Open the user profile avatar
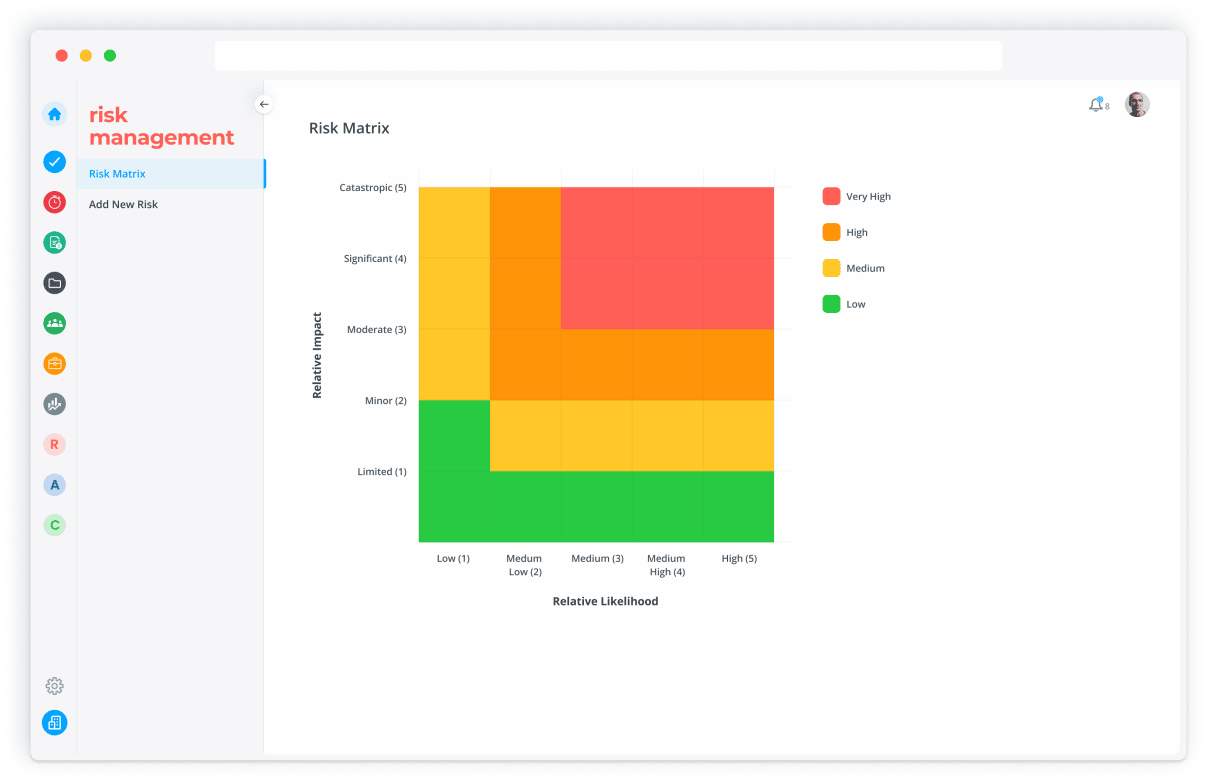This screenshot has width=1207, height=781. coord(1137,105)
